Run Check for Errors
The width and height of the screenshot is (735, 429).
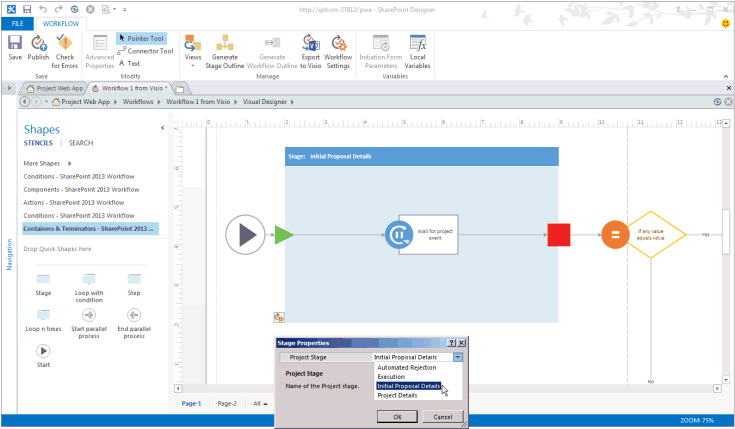pos(65,52)
